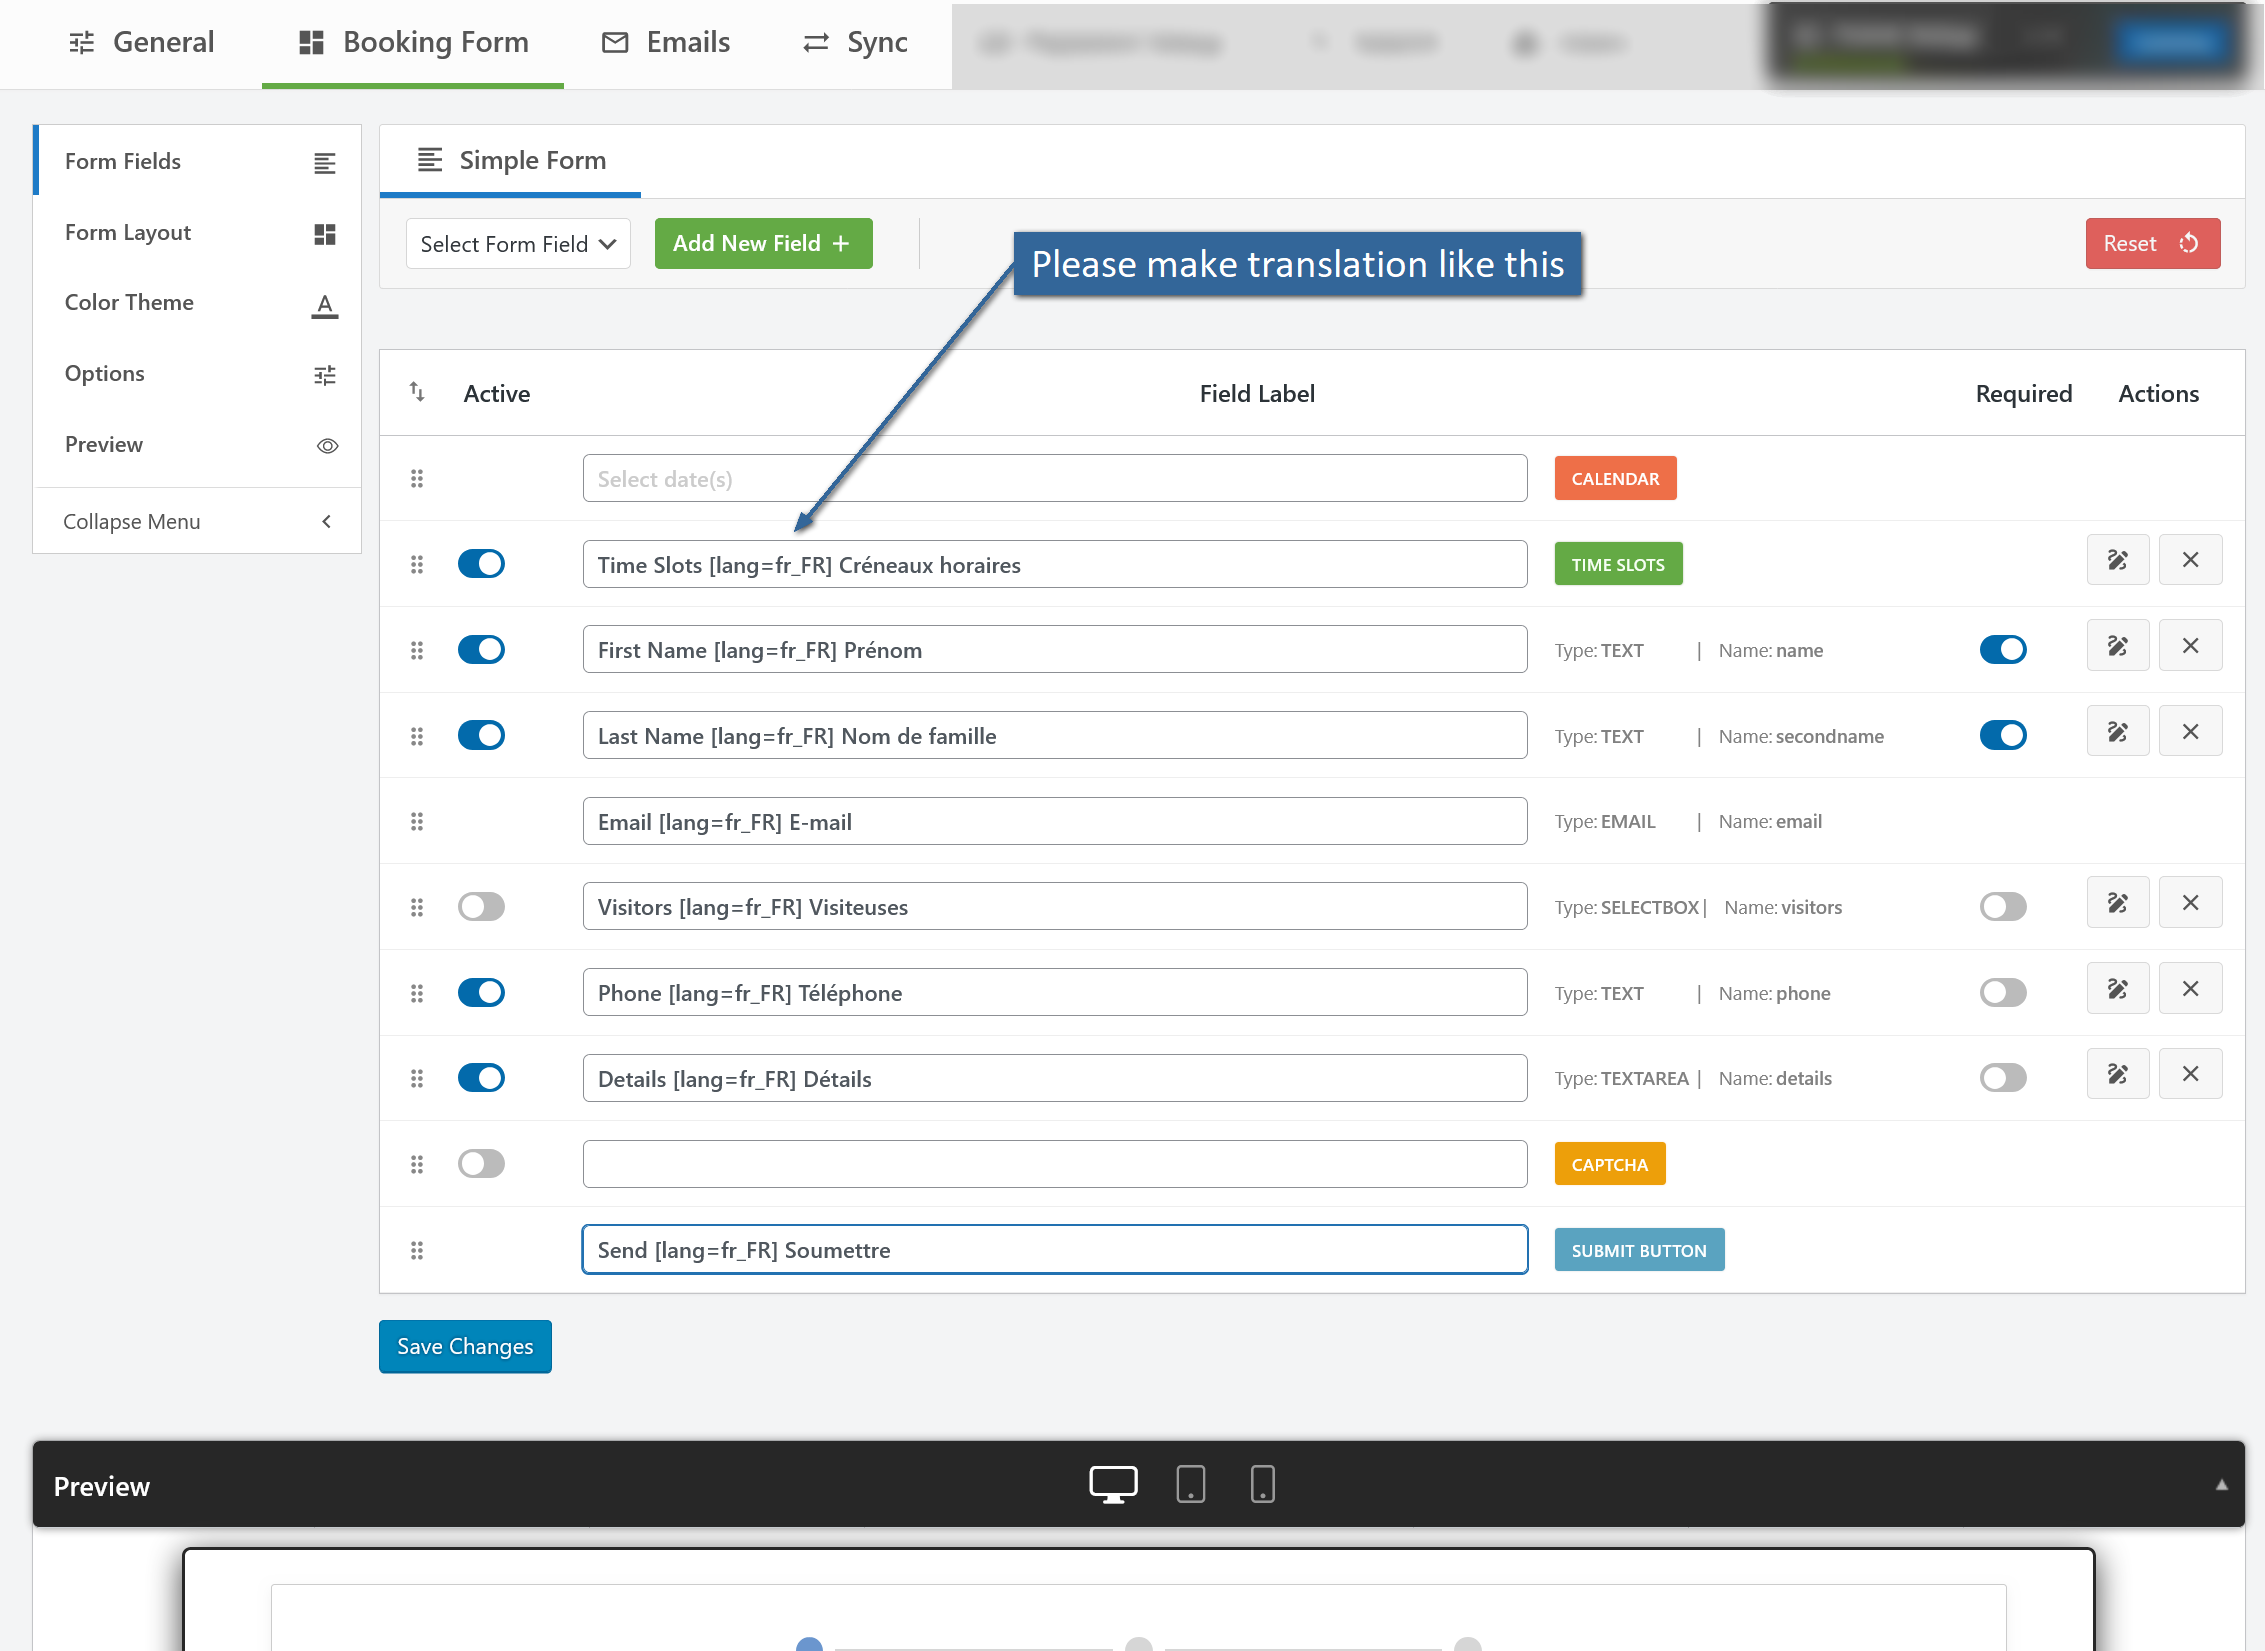
Task: Collapse the Preview panel arrow
Action: click(2221, 1485)
